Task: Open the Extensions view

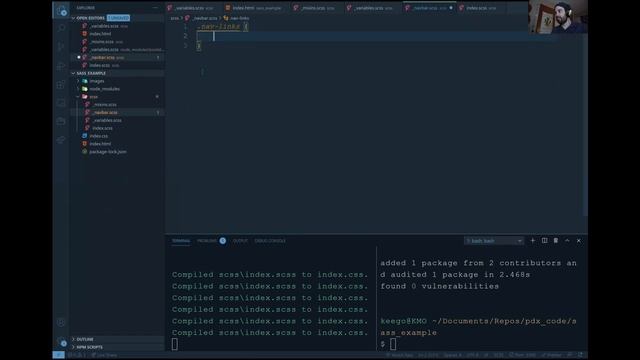Action: pyautogui.click(x=61, y=84)
